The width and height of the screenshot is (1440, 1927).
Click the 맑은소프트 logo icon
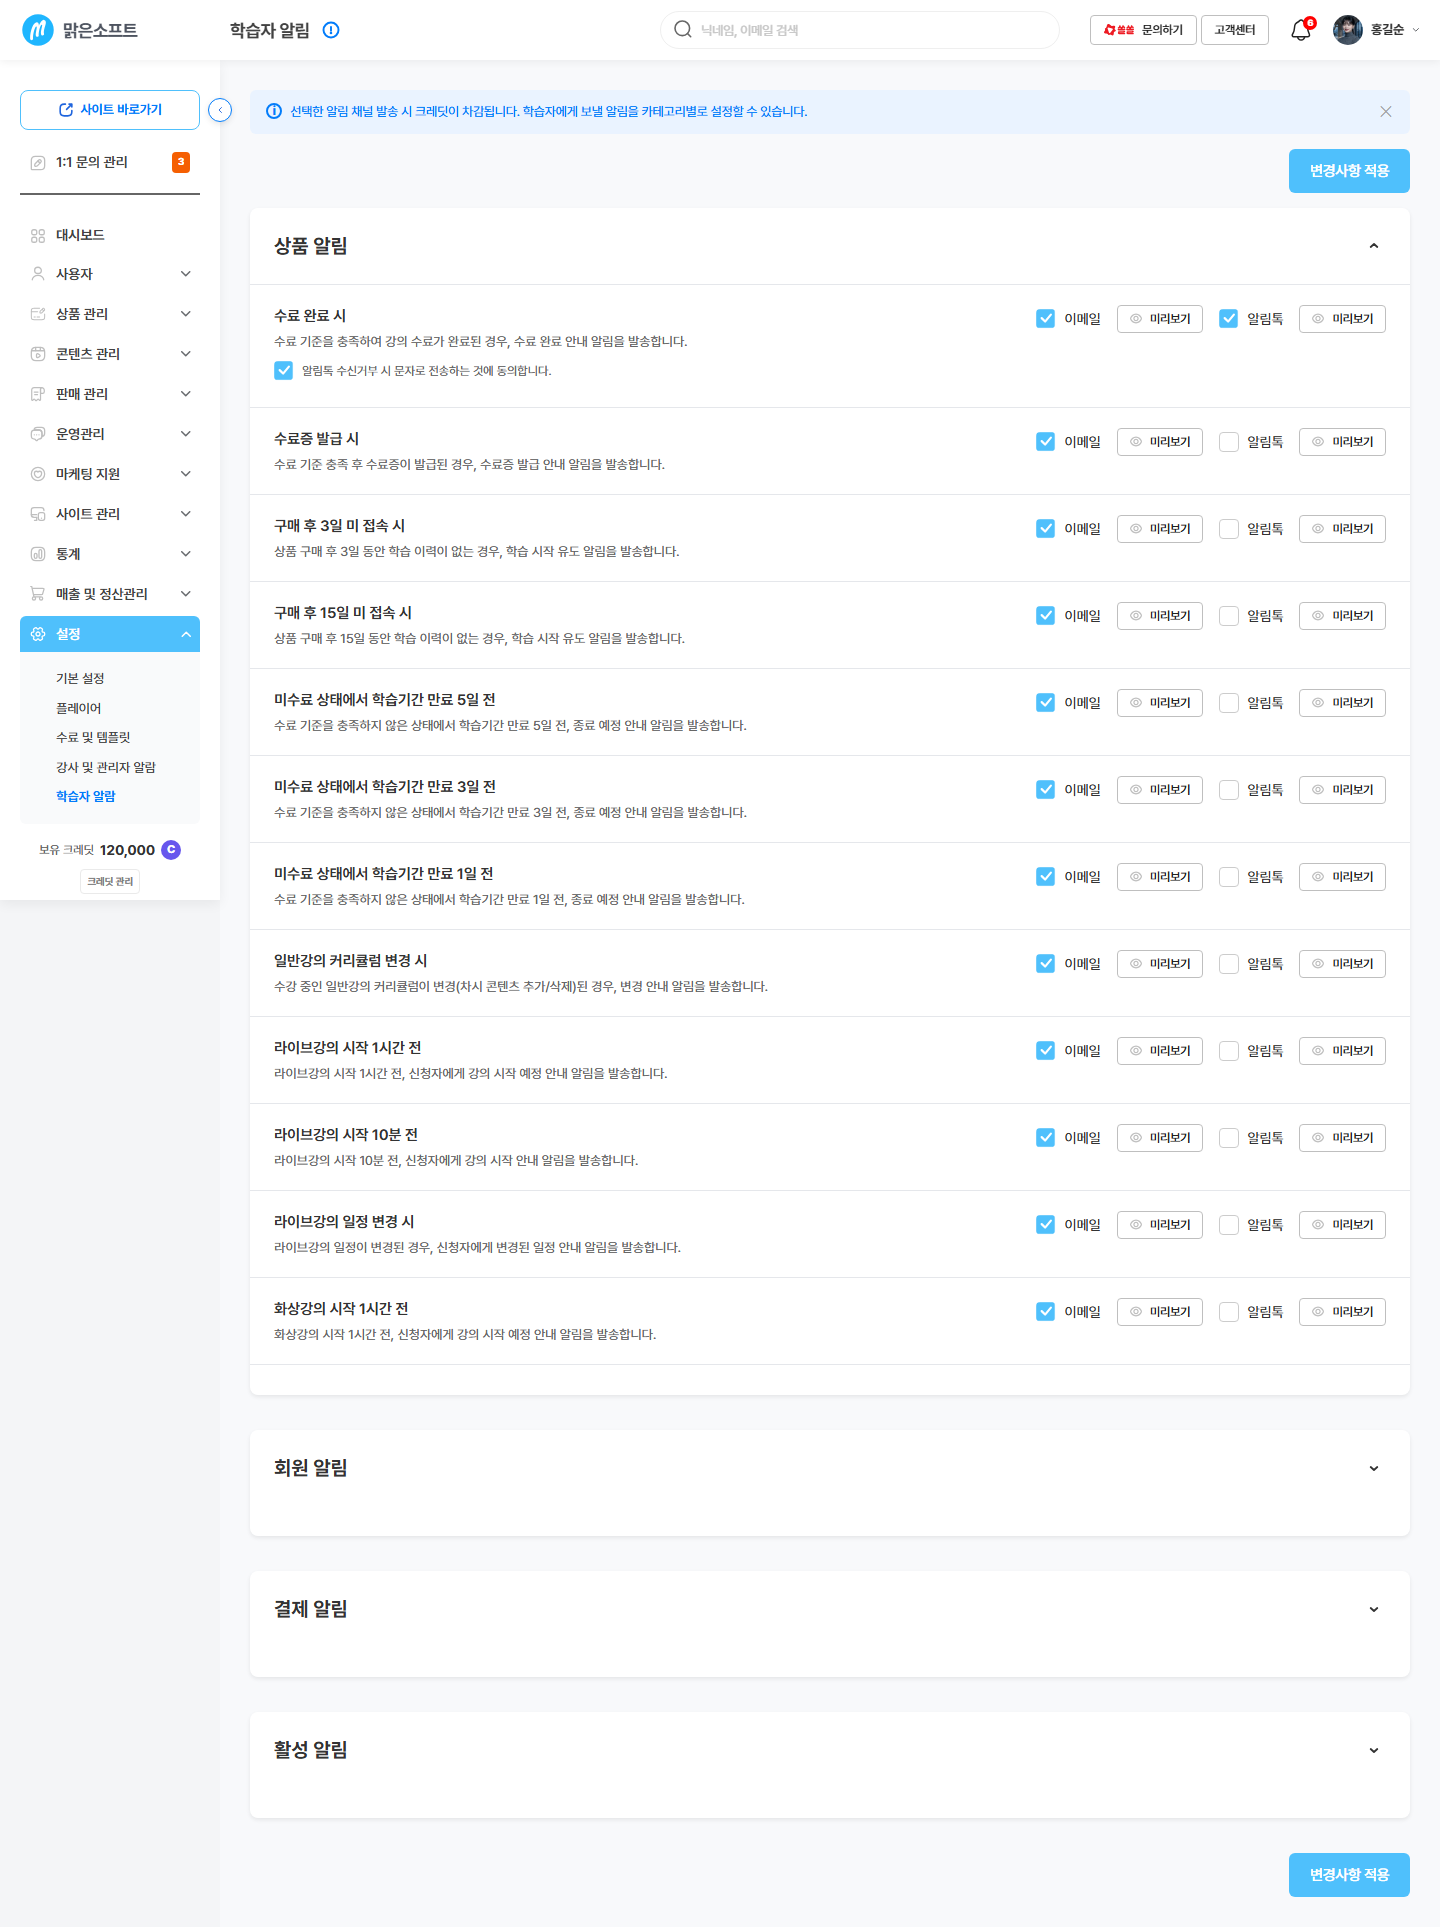(38, 30)
